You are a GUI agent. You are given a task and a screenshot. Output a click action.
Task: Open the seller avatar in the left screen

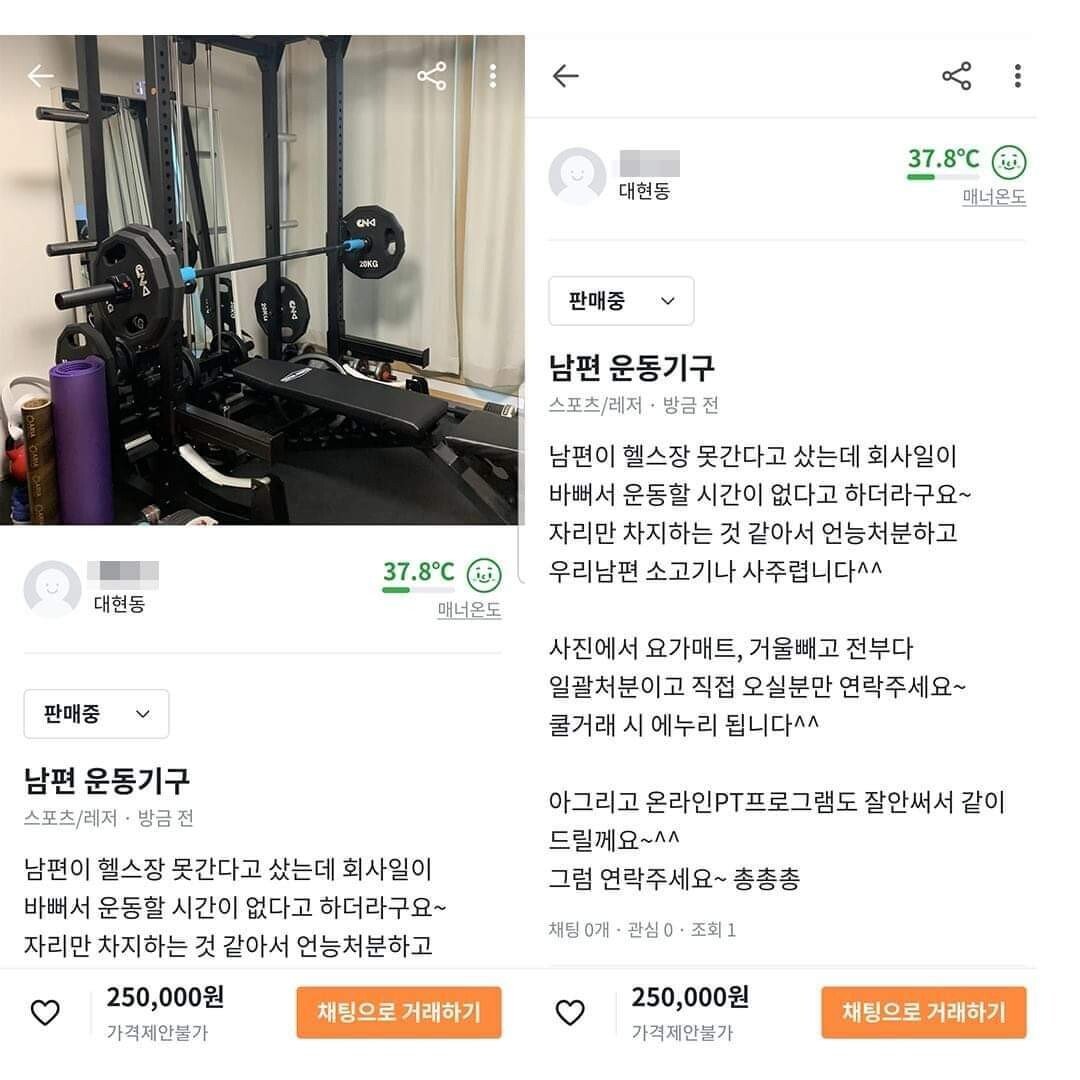coord(52,589)
